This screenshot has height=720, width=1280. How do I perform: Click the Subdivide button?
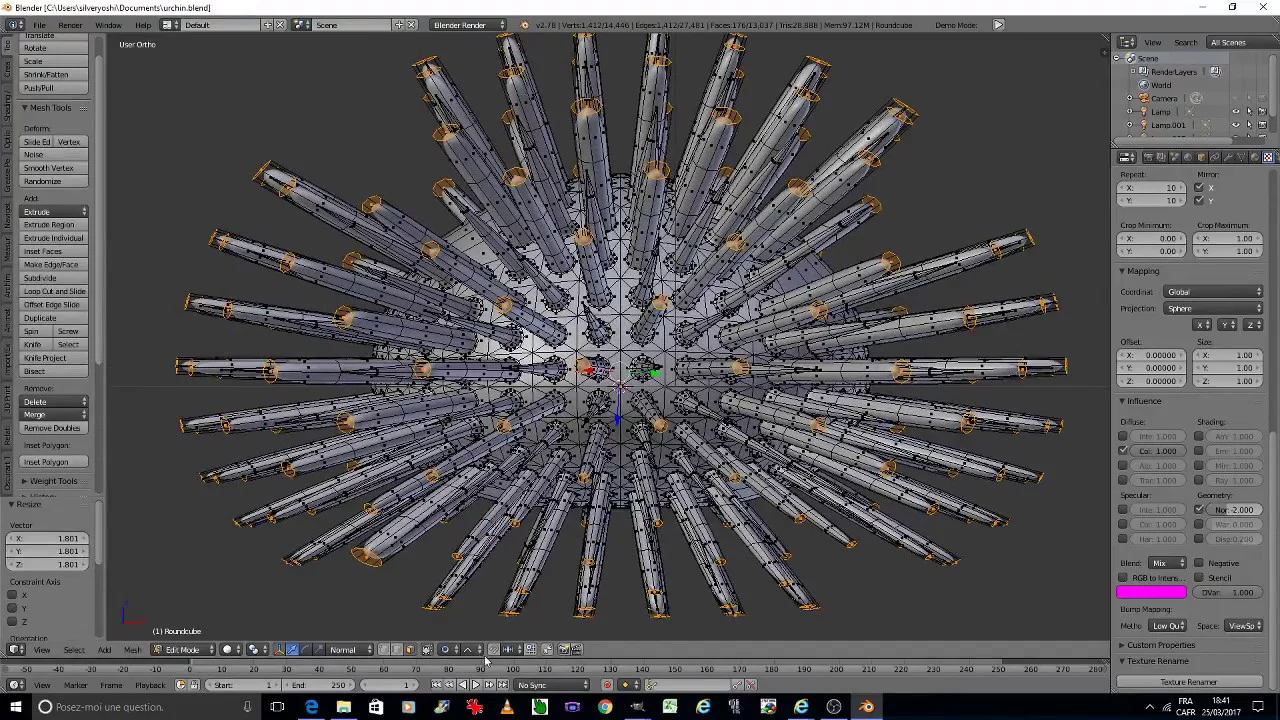click(x=55, y=278)
